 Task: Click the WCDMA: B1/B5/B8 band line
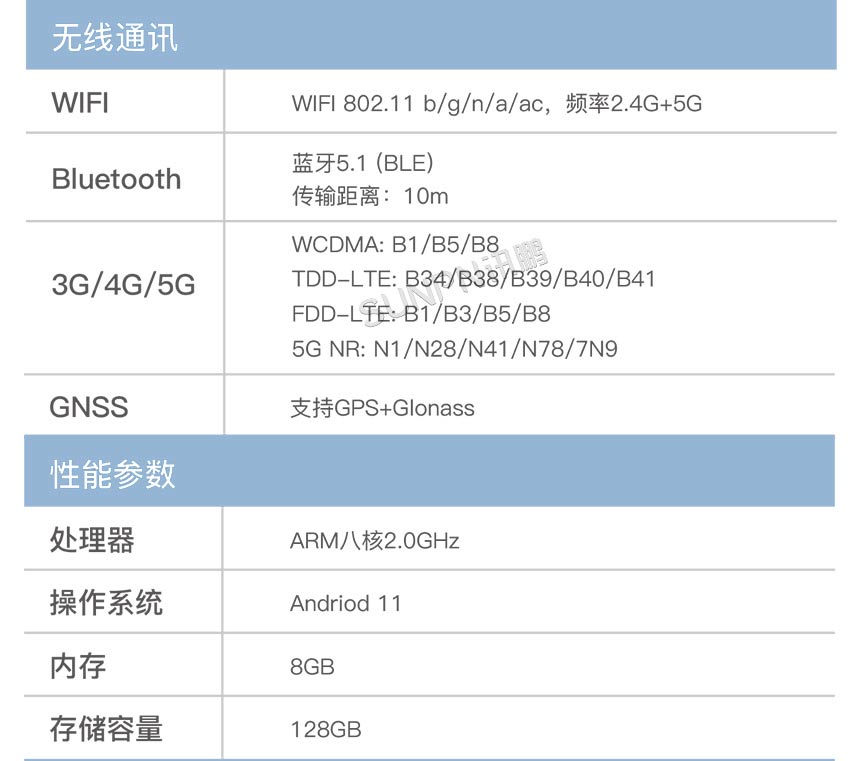click(x=395, y=245)
